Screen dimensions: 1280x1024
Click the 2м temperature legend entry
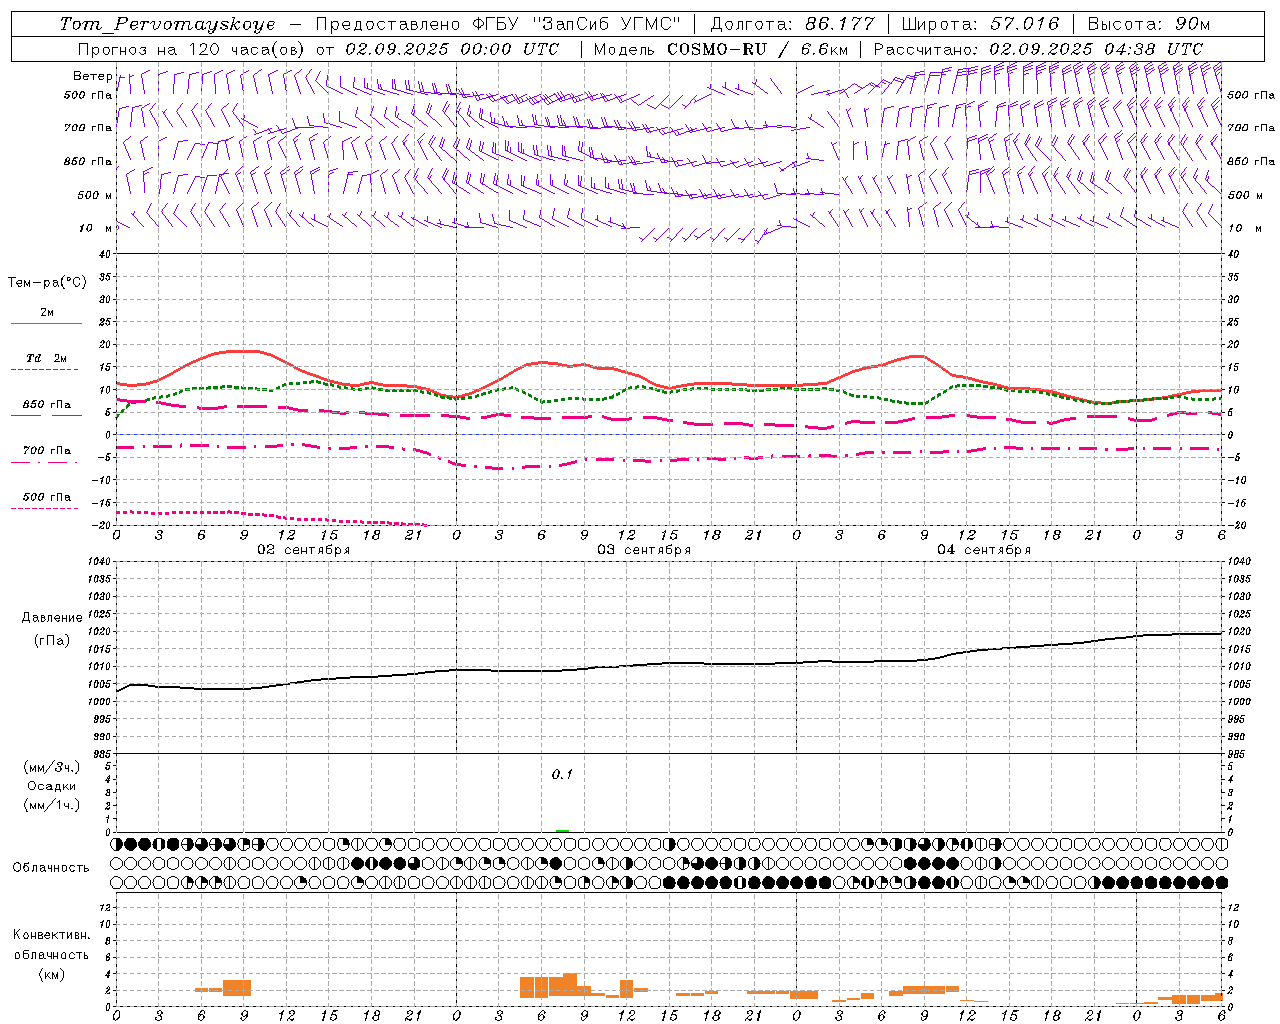point(47,313)
